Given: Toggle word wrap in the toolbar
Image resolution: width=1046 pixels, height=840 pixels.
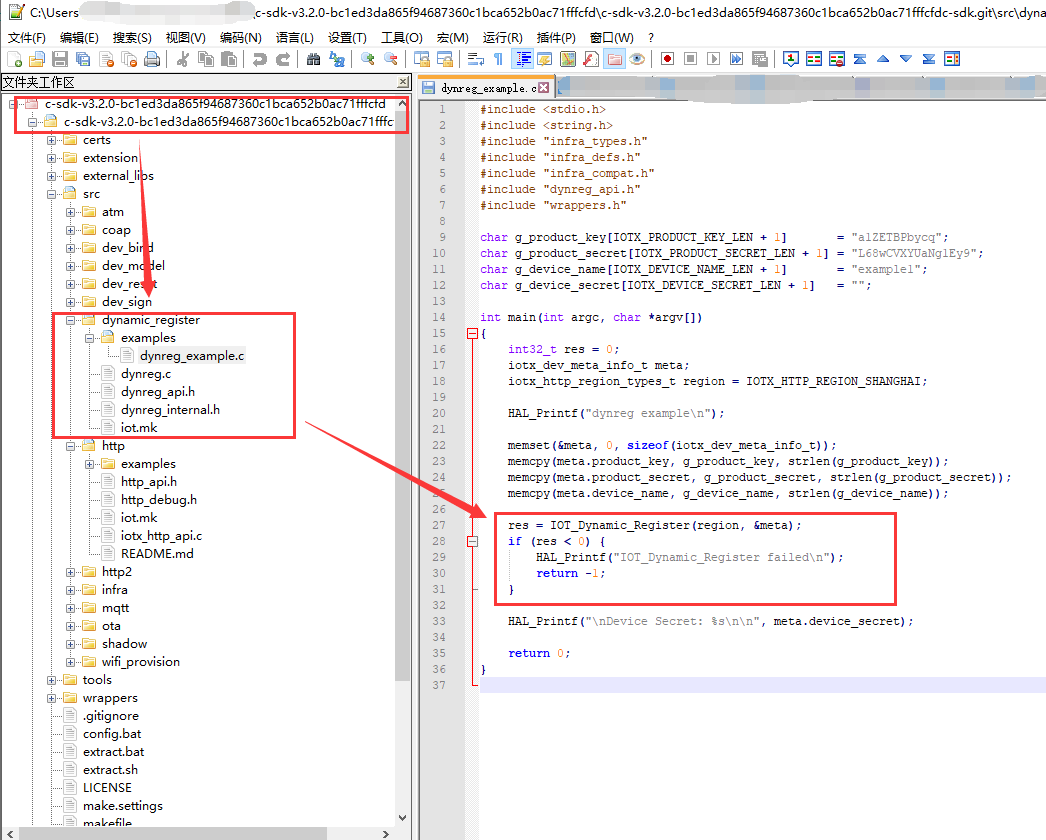Looking at the screenshot, I should click(476, 59).
